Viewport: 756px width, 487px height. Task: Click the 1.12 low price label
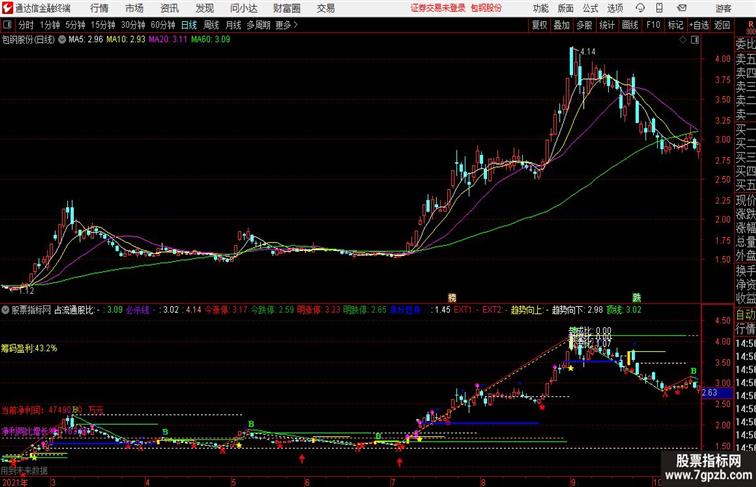27,291
